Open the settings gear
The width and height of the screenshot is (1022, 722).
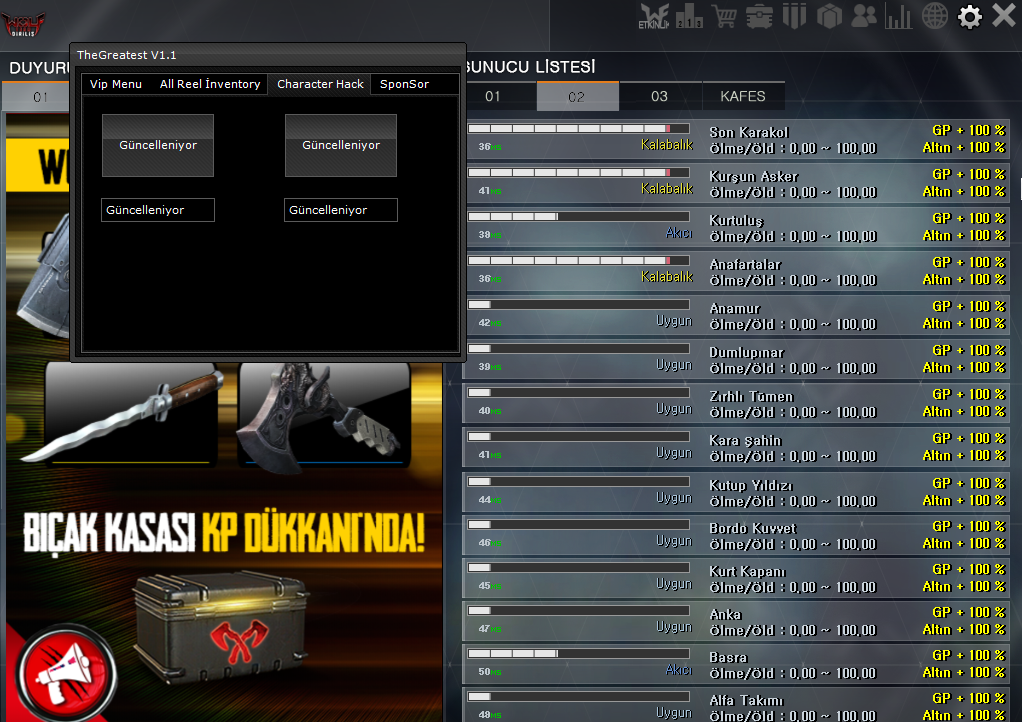(x=969, y=16)
